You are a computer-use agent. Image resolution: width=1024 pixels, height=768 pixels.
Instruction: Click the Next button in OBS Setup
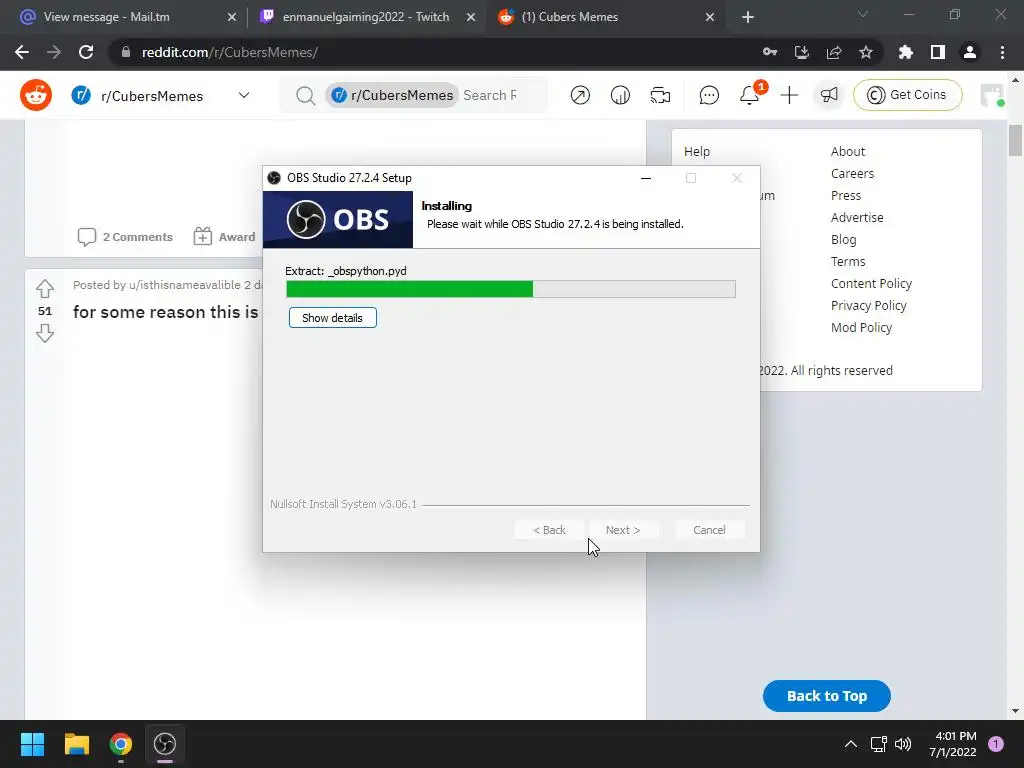622,530
